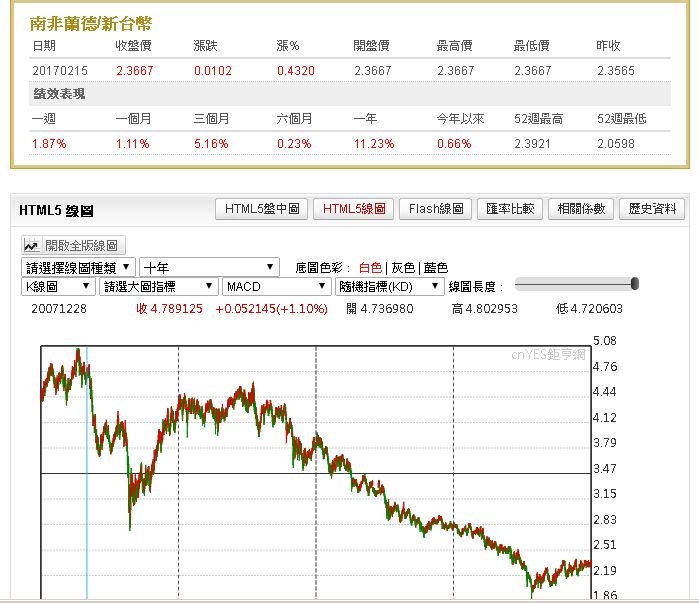Expand the 請選大圖指標 dropdown
Image resolution: width=699 pixels, height=603 pixels.
[x=159, y=286]
